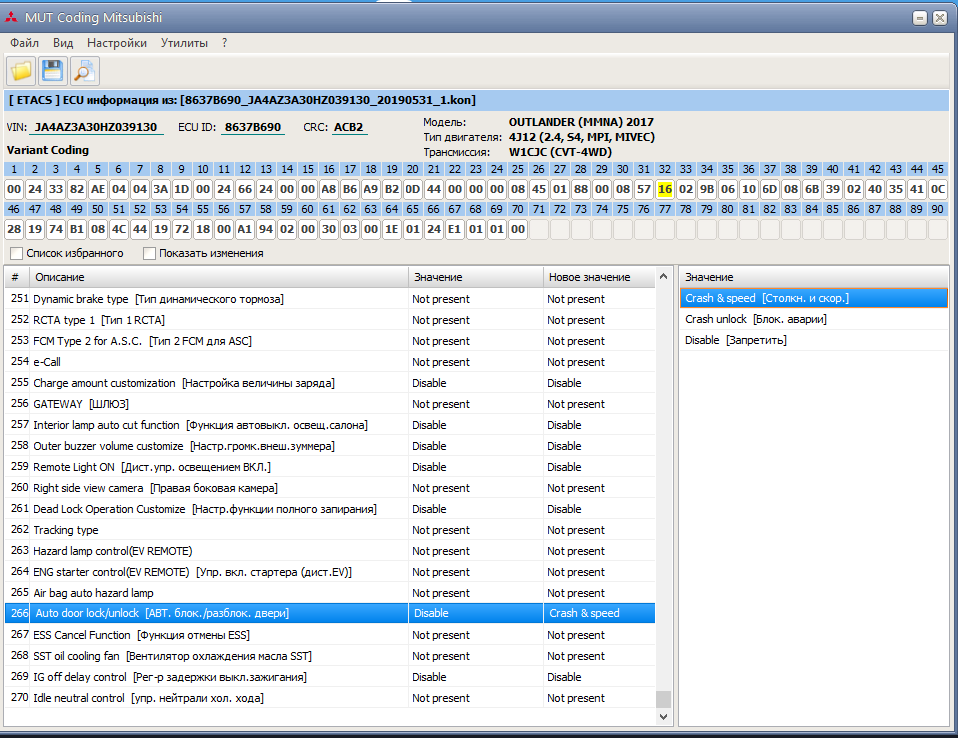Screen dimensions: 958x738
Task: Select row 262 Tracking type
Action: (330, 530)
